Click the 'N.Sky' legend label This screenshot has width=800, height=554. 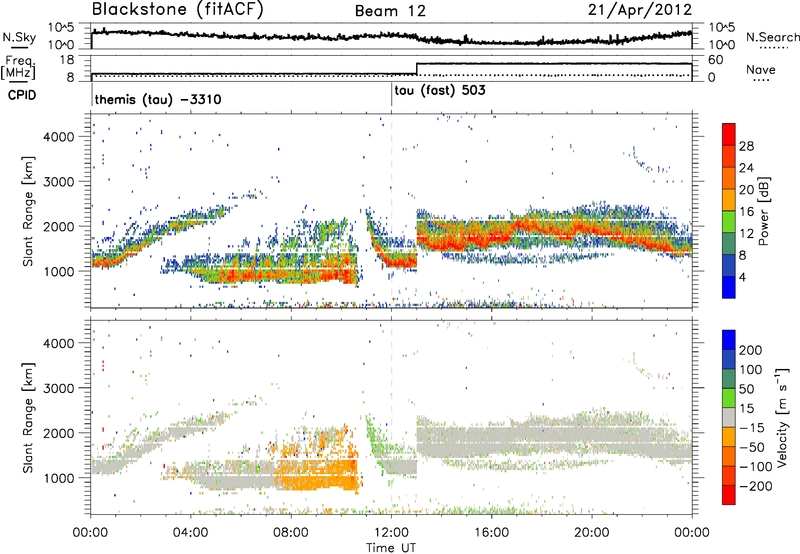[19, 37]
